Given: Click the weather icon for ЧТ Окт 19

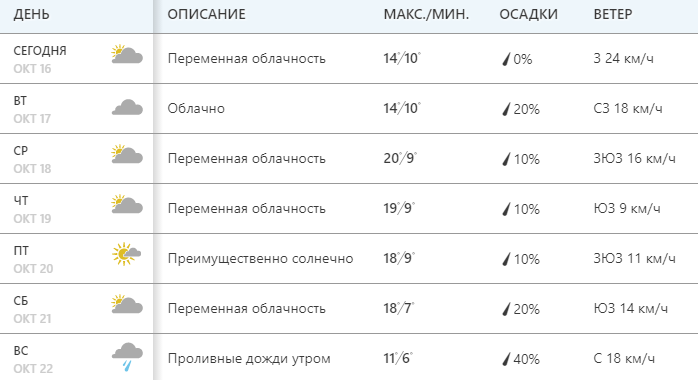Looking at the screenshot, I should 127,204.
